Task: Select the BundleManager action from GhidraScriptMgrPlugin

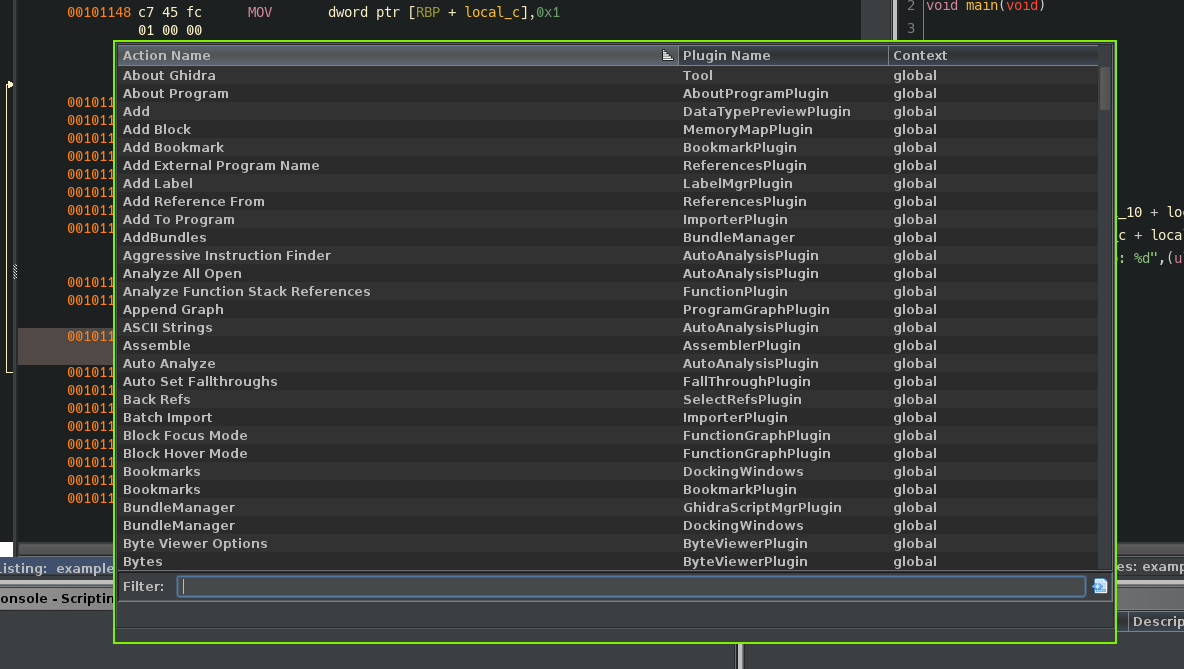Action: (608, 508)
